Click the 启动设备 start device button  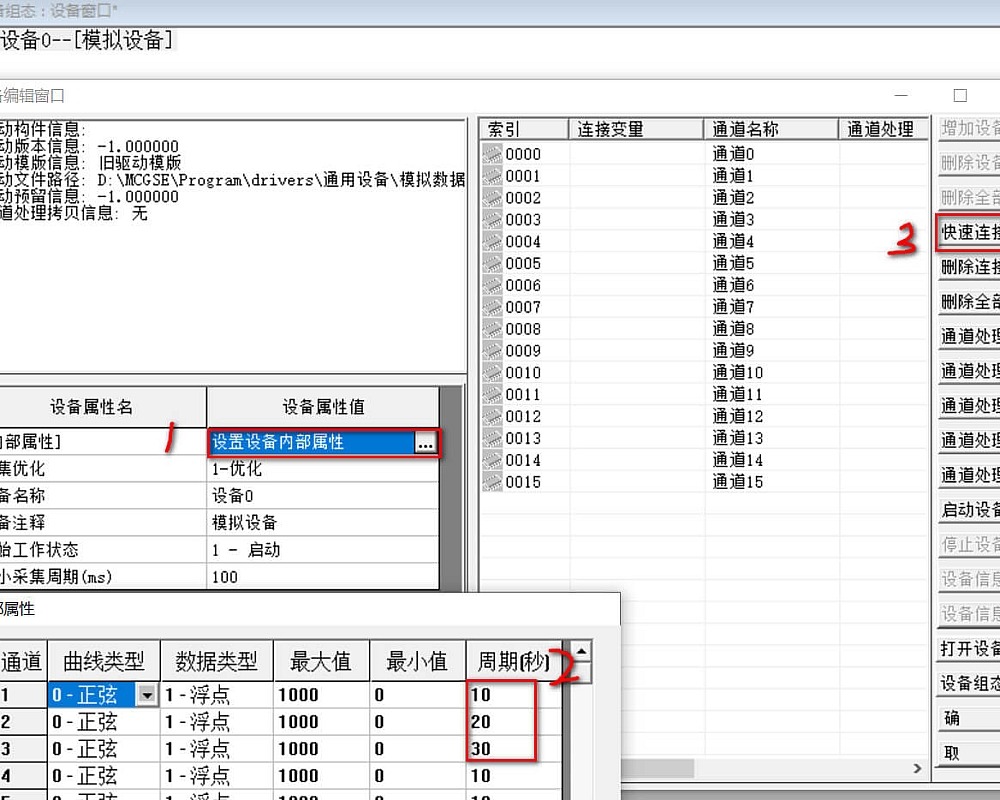[969, 510]
